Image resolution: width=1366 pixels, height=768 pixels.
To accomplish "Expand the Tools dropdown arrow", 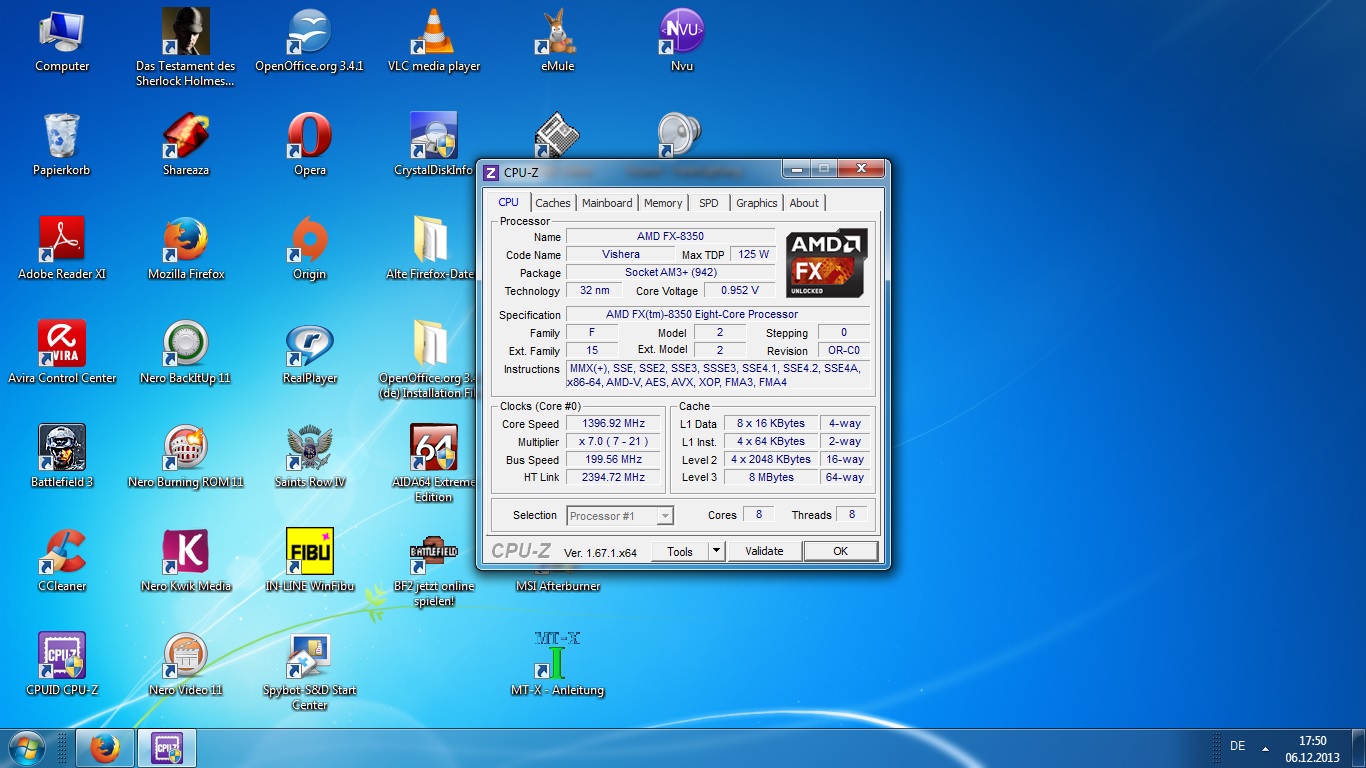I will tap(716, 551).
